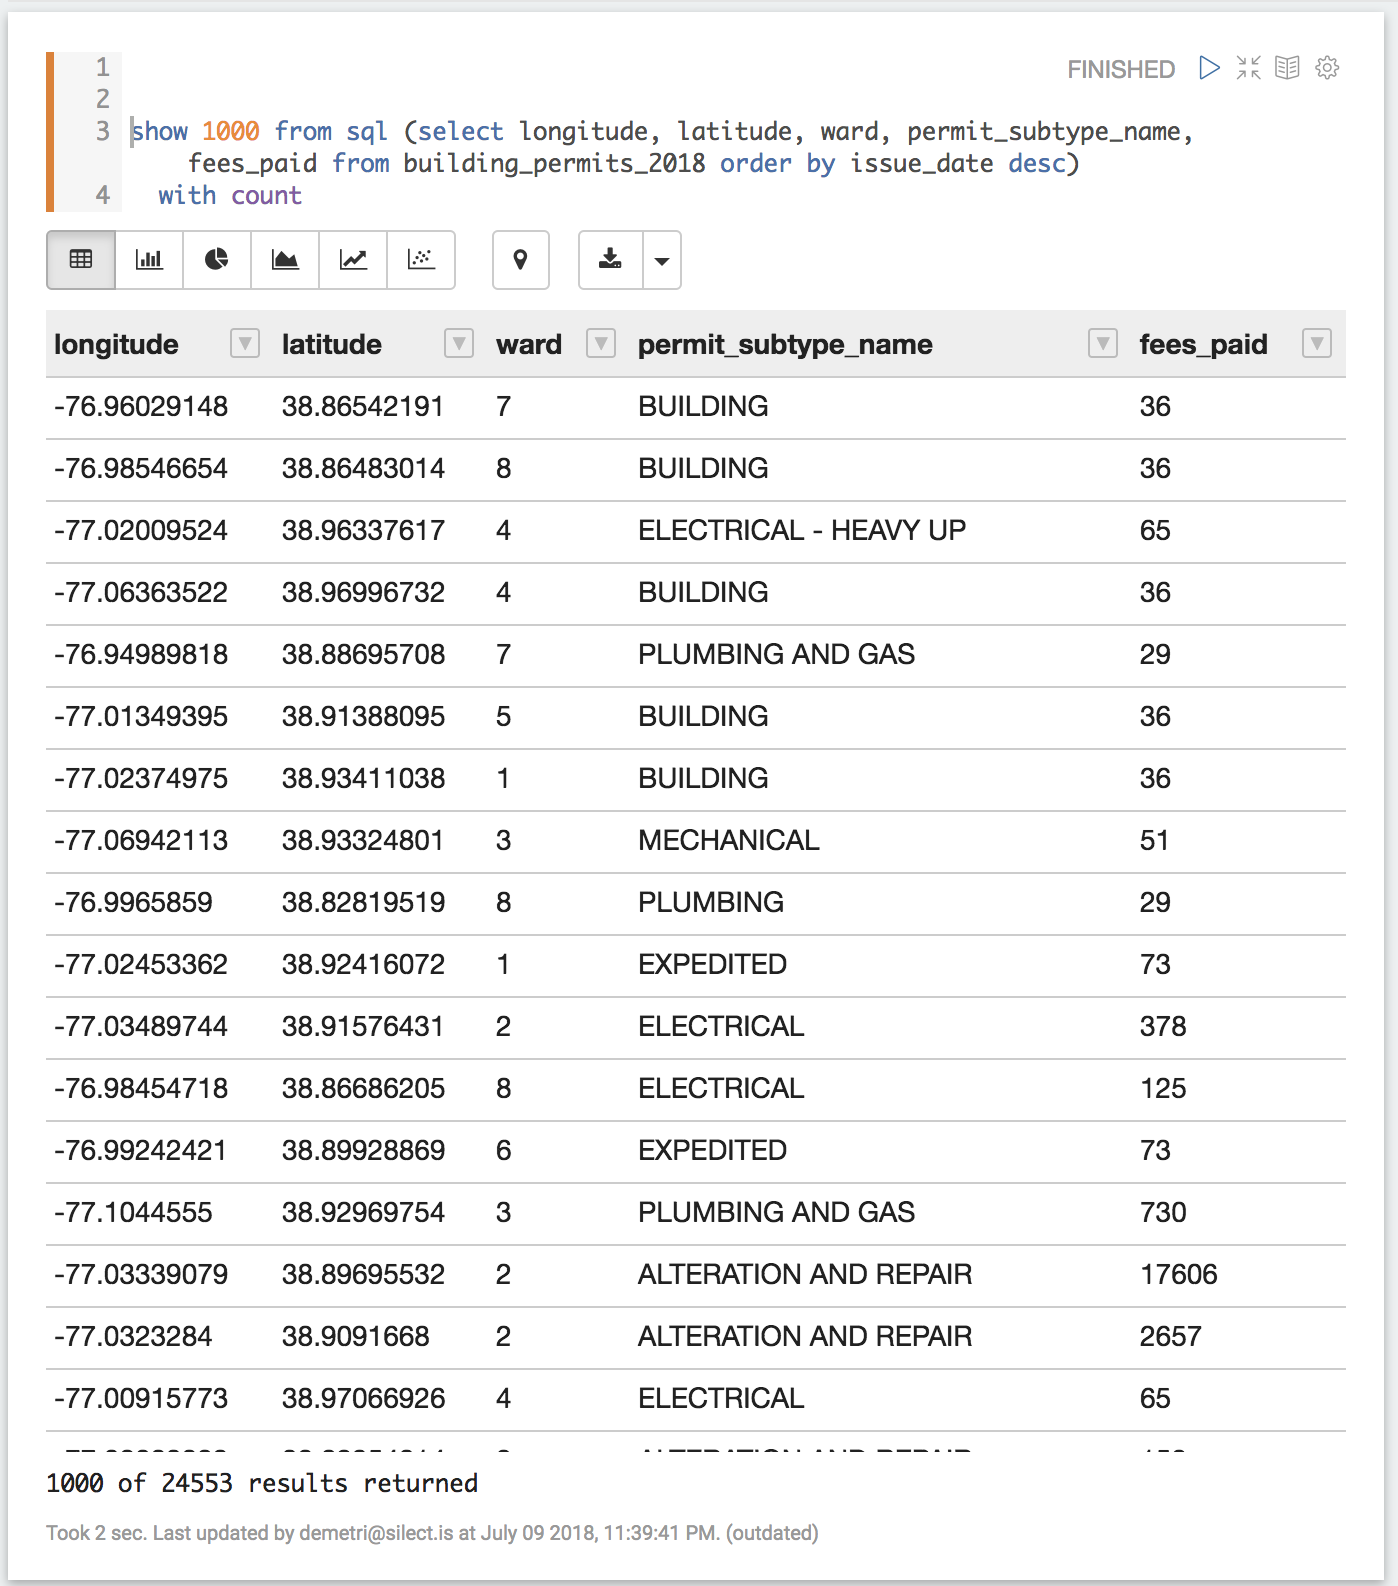Switch to area chart view
This screenshot has width=1398, height=1586.
pos(285,260)
